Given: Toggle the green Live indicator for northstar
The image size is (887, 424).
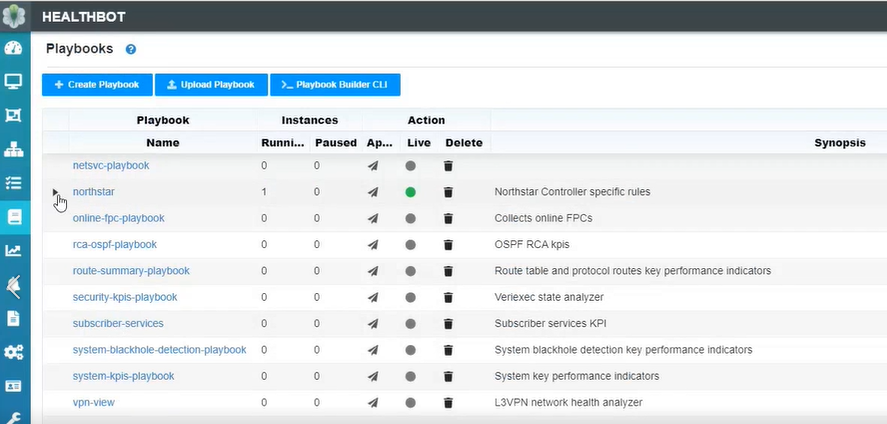Looking at the screenshot, I should [410, 192].
